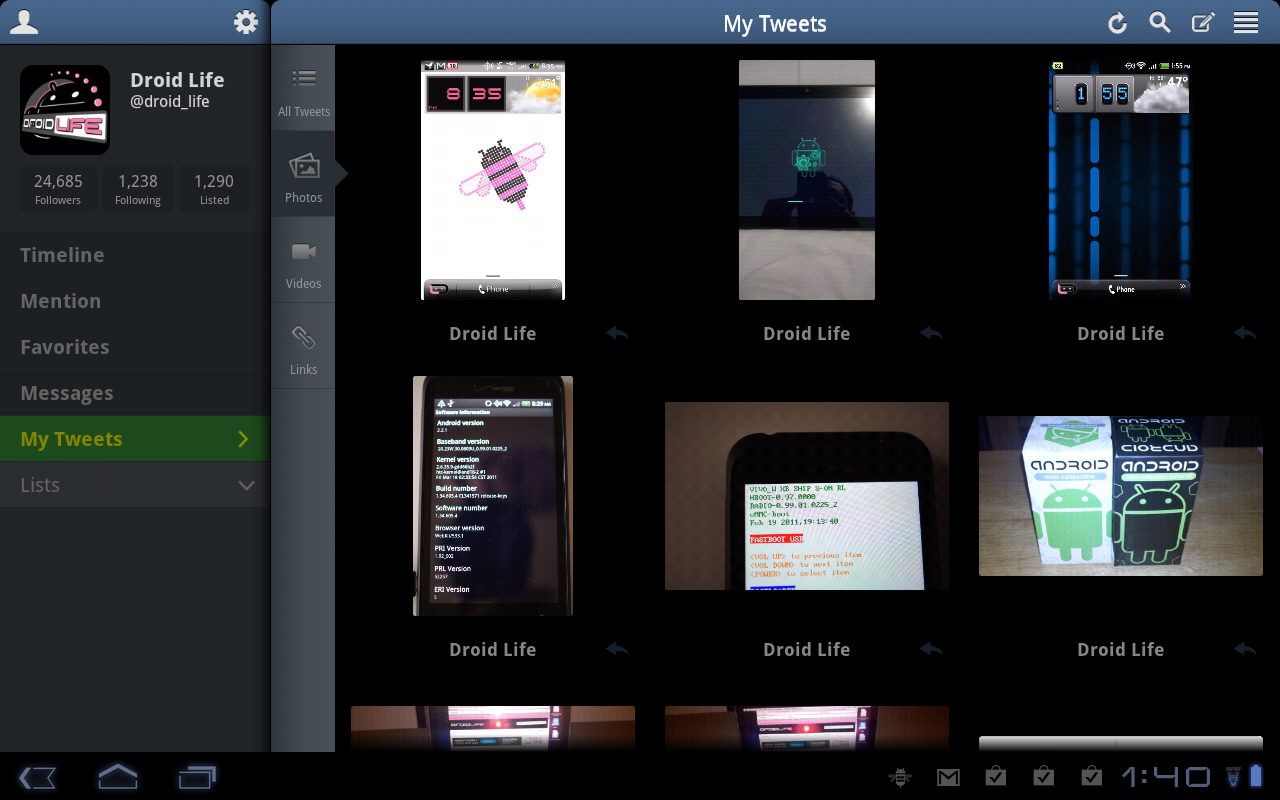Tap Droid Life under the bee photo
Screen dimensions: 1280x800
(x=493, y=334)
